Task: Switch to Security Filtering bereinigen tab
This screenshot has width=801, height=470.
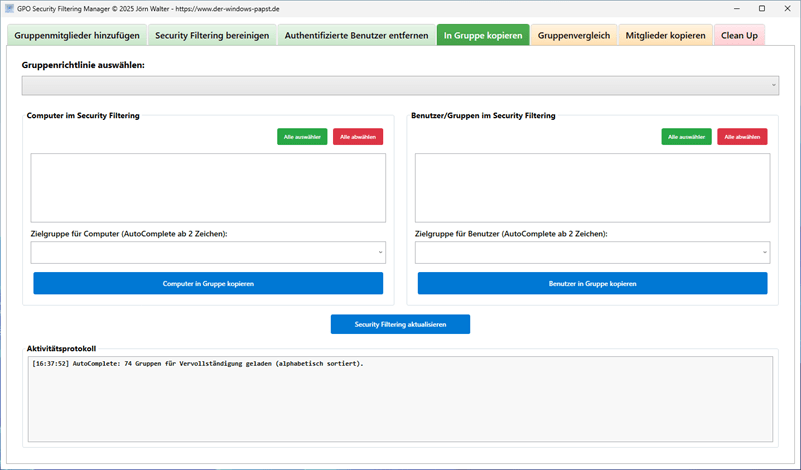Action: [x=211, y=35]
